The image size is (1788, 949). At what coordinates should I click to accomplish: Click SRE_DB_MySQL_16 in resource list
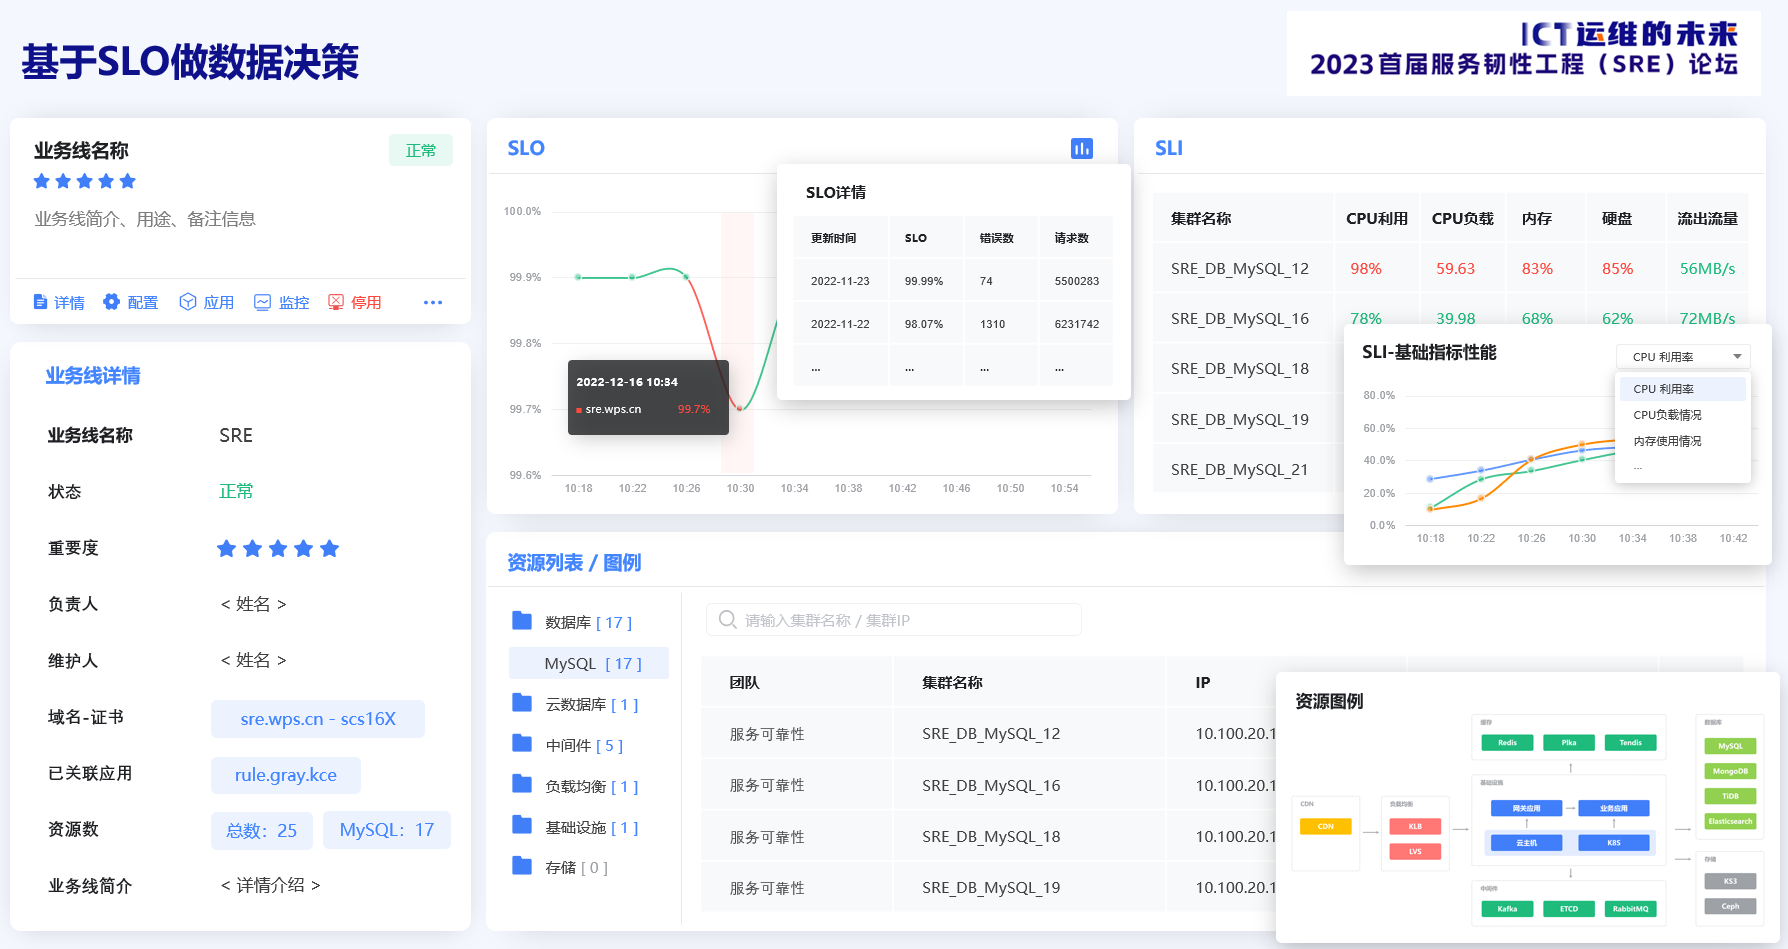pyautogui.click(x=991, y=786)
